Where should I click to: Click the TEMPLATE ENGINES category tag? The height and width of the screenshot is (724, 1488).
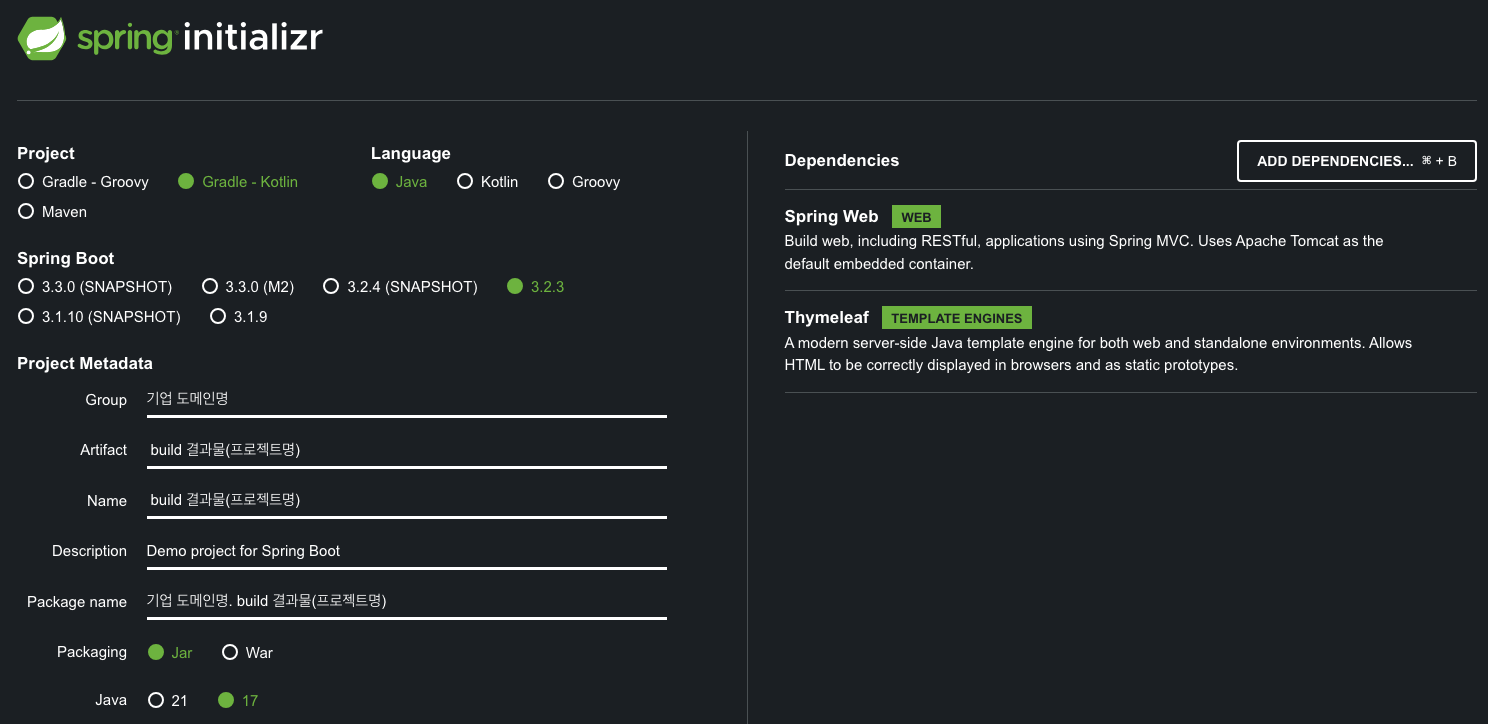click(x=956, y=318)
